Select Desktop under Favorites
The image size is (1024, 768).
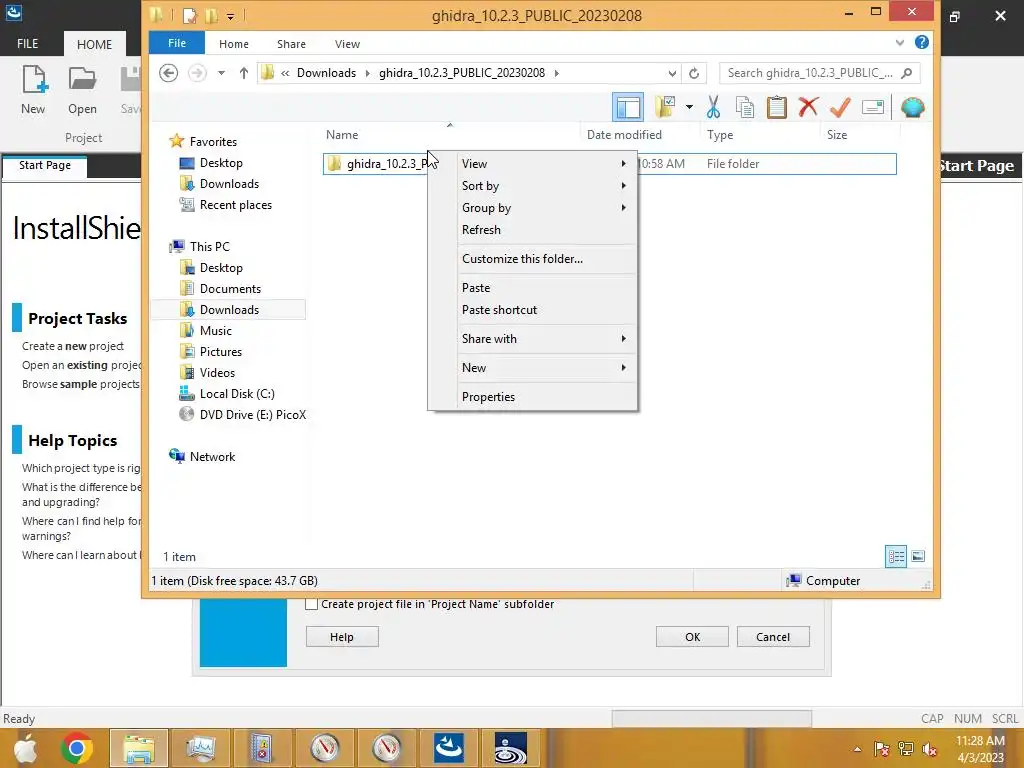pyautogui.click(x=221, y=163)
